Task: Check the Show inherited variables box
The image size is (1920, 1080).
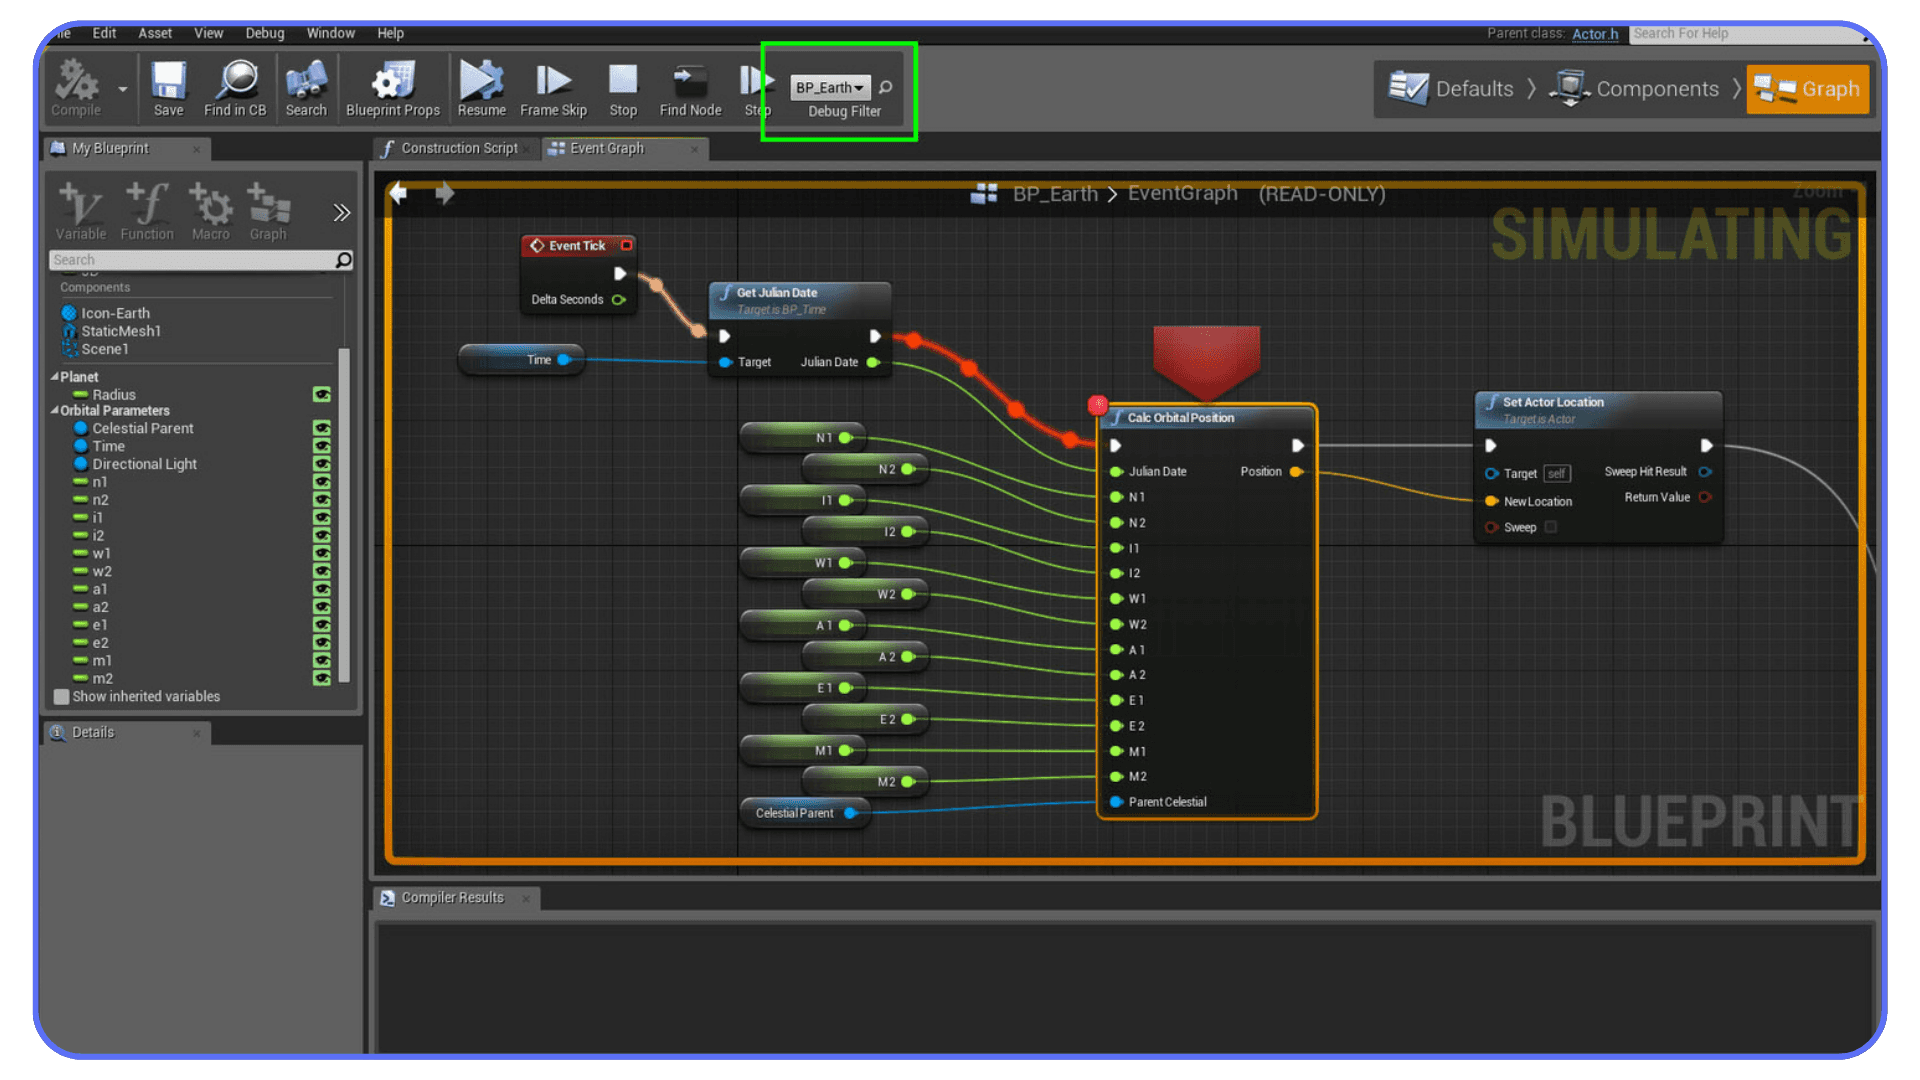Action: pyautogui.click(x=62, y=696)
